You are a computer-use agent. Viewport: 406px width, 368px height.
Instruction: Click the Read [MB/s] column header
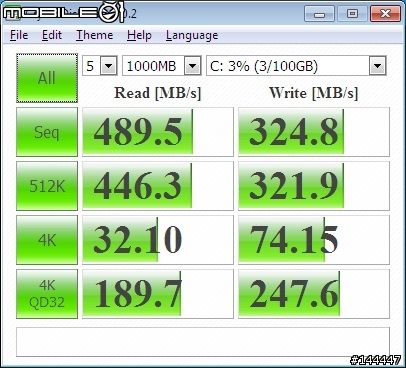click(x=158, y=93)
